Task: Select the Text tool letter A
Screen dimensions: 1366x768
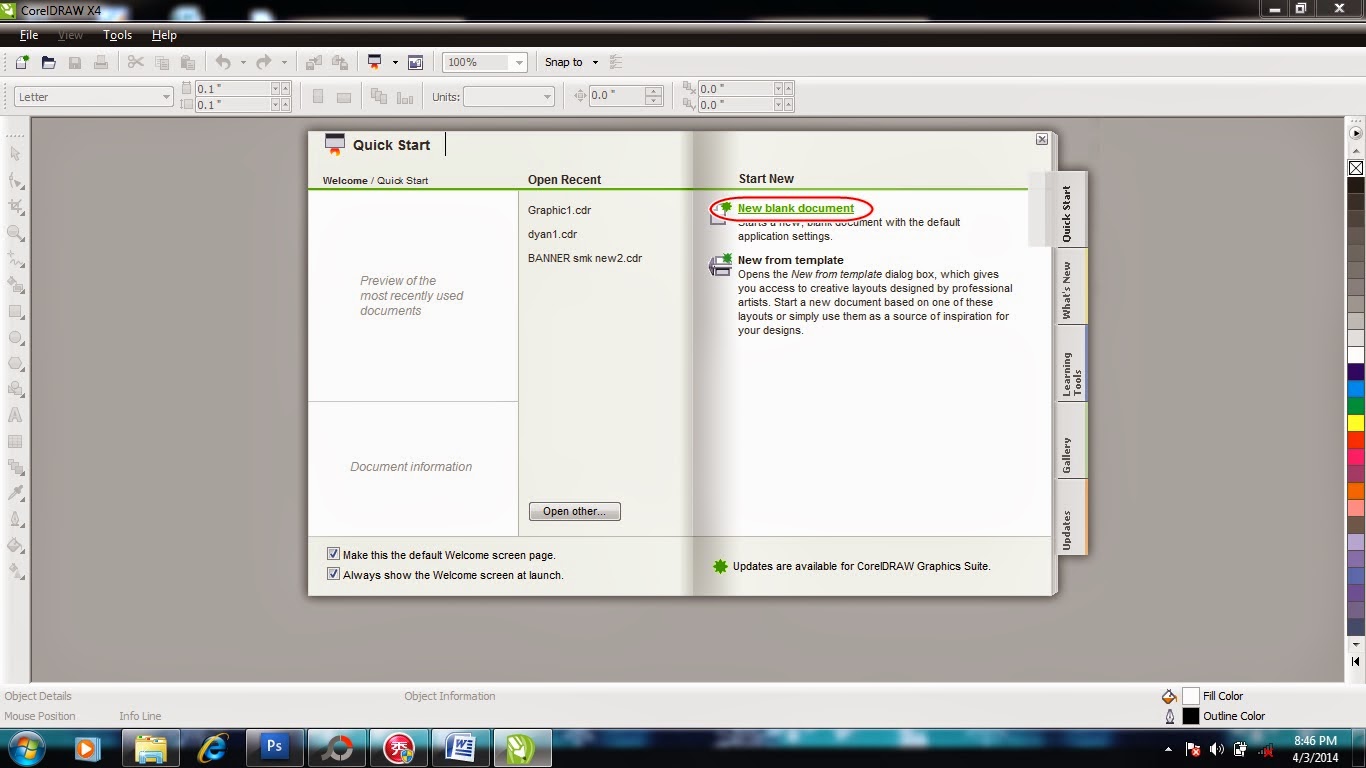Action: [15, 415]
